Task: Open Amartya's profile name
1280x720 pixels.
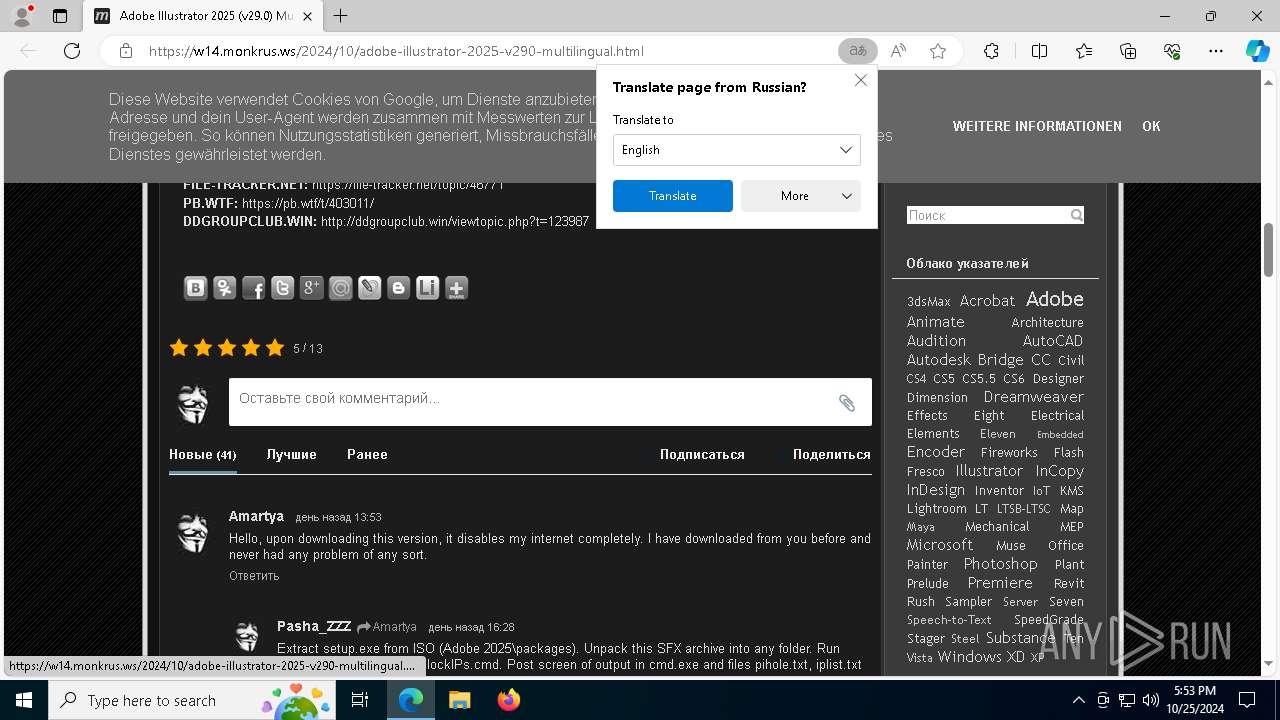Action: pyautogui.click(x=256, y=516)
